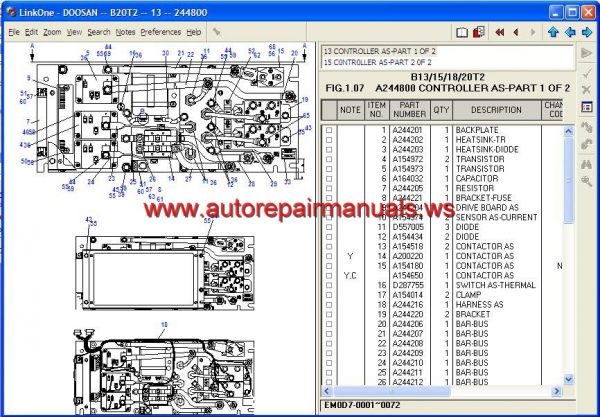Screen dimensions: 600x417
Task: Open the Zoom menu
Action: [52, 33]
